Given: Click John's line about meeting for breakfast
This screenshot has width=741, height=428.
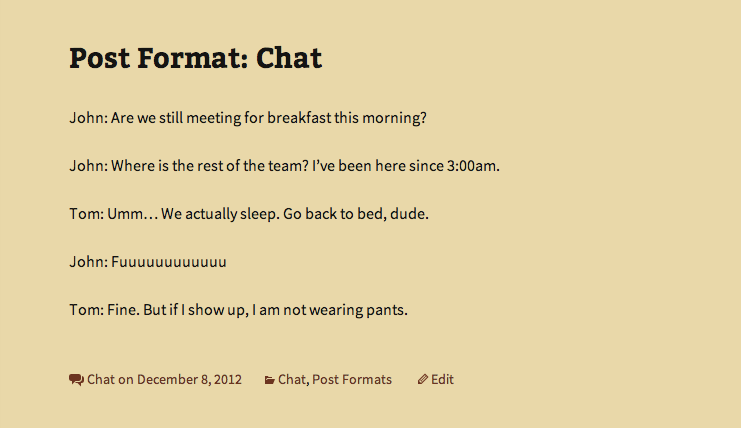Looking at the screenshot, I should click(x=248, y=118).
